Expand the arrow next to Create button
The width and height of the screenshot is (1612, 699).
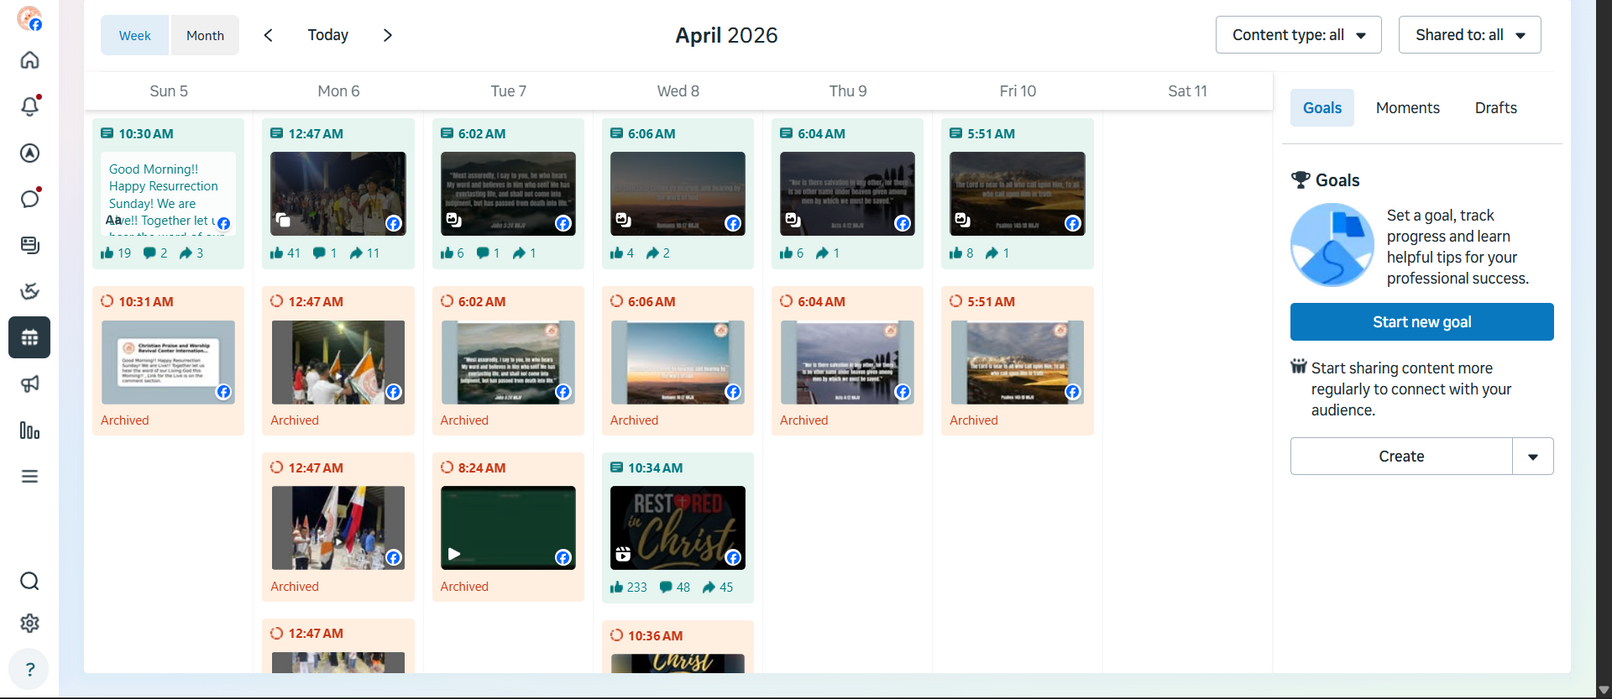[1533, 456]
